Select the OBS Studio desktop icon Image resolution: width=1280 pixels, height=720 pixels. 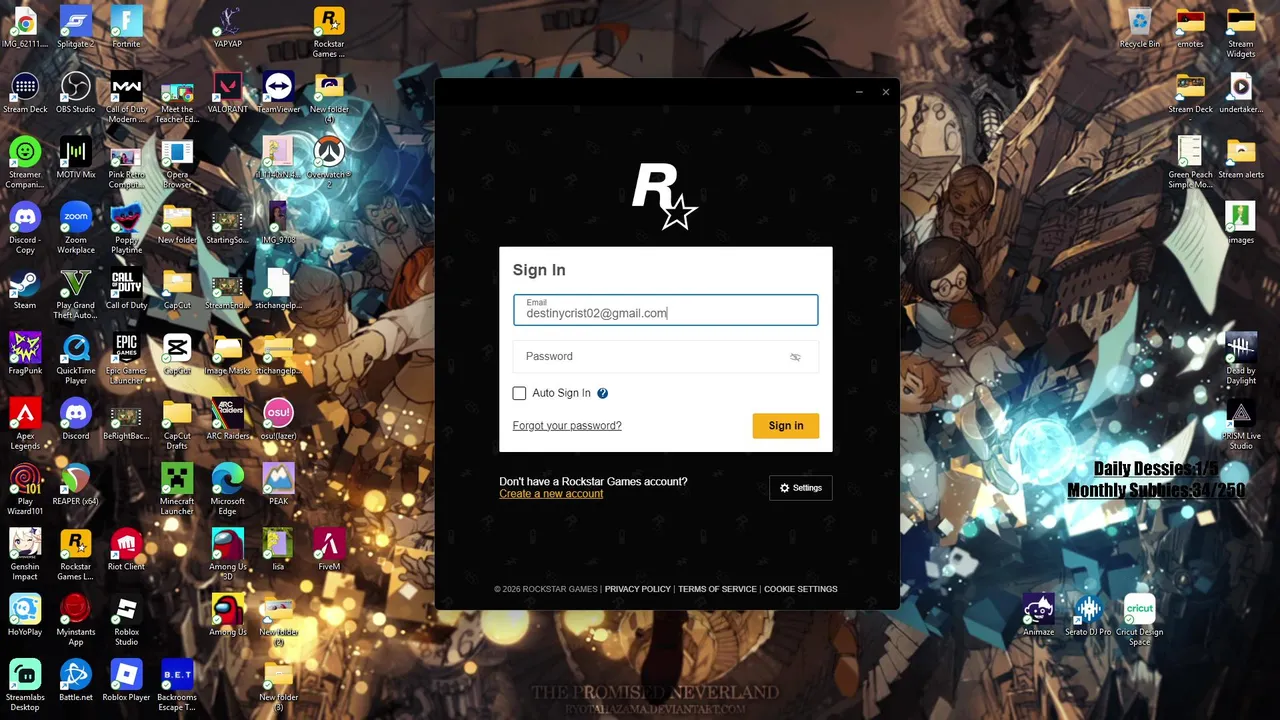[76, 92]
